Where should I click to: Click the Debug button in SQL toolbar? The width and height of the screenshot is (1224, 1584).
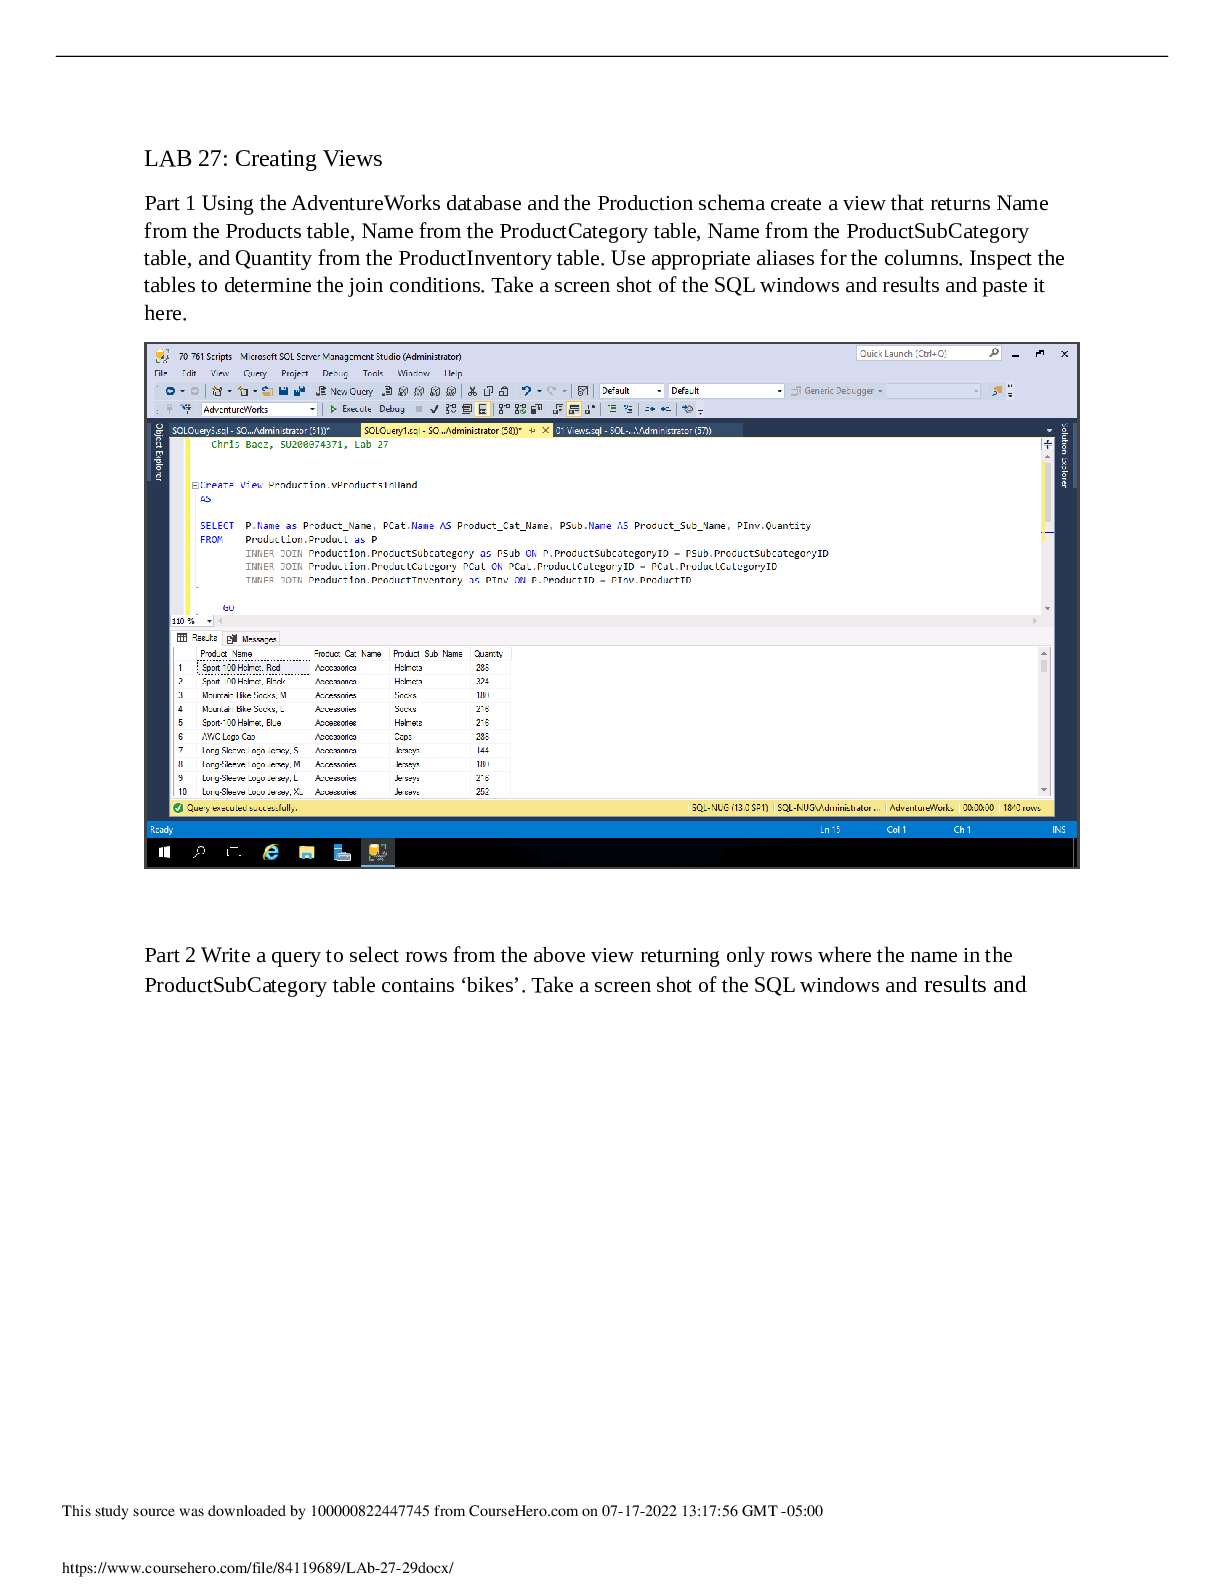(392, 409)
